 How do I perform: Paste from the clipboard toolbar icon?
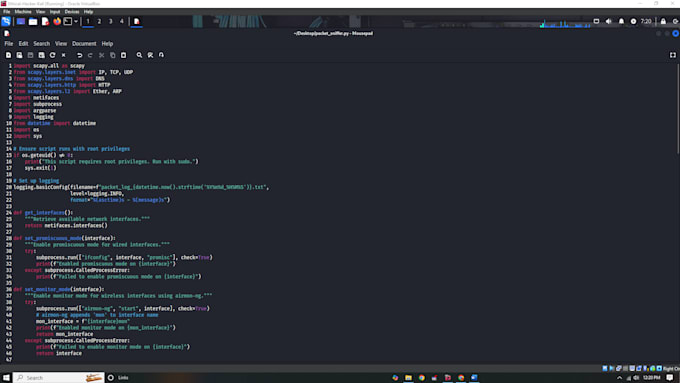point(124,55)
